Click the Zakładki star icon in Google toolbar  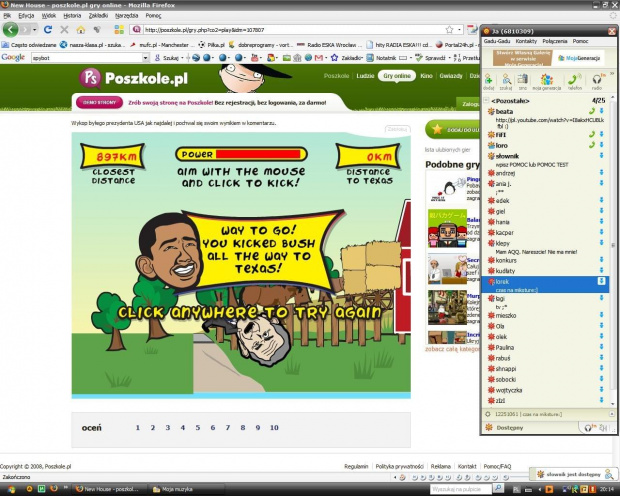(x=335, y=58)
